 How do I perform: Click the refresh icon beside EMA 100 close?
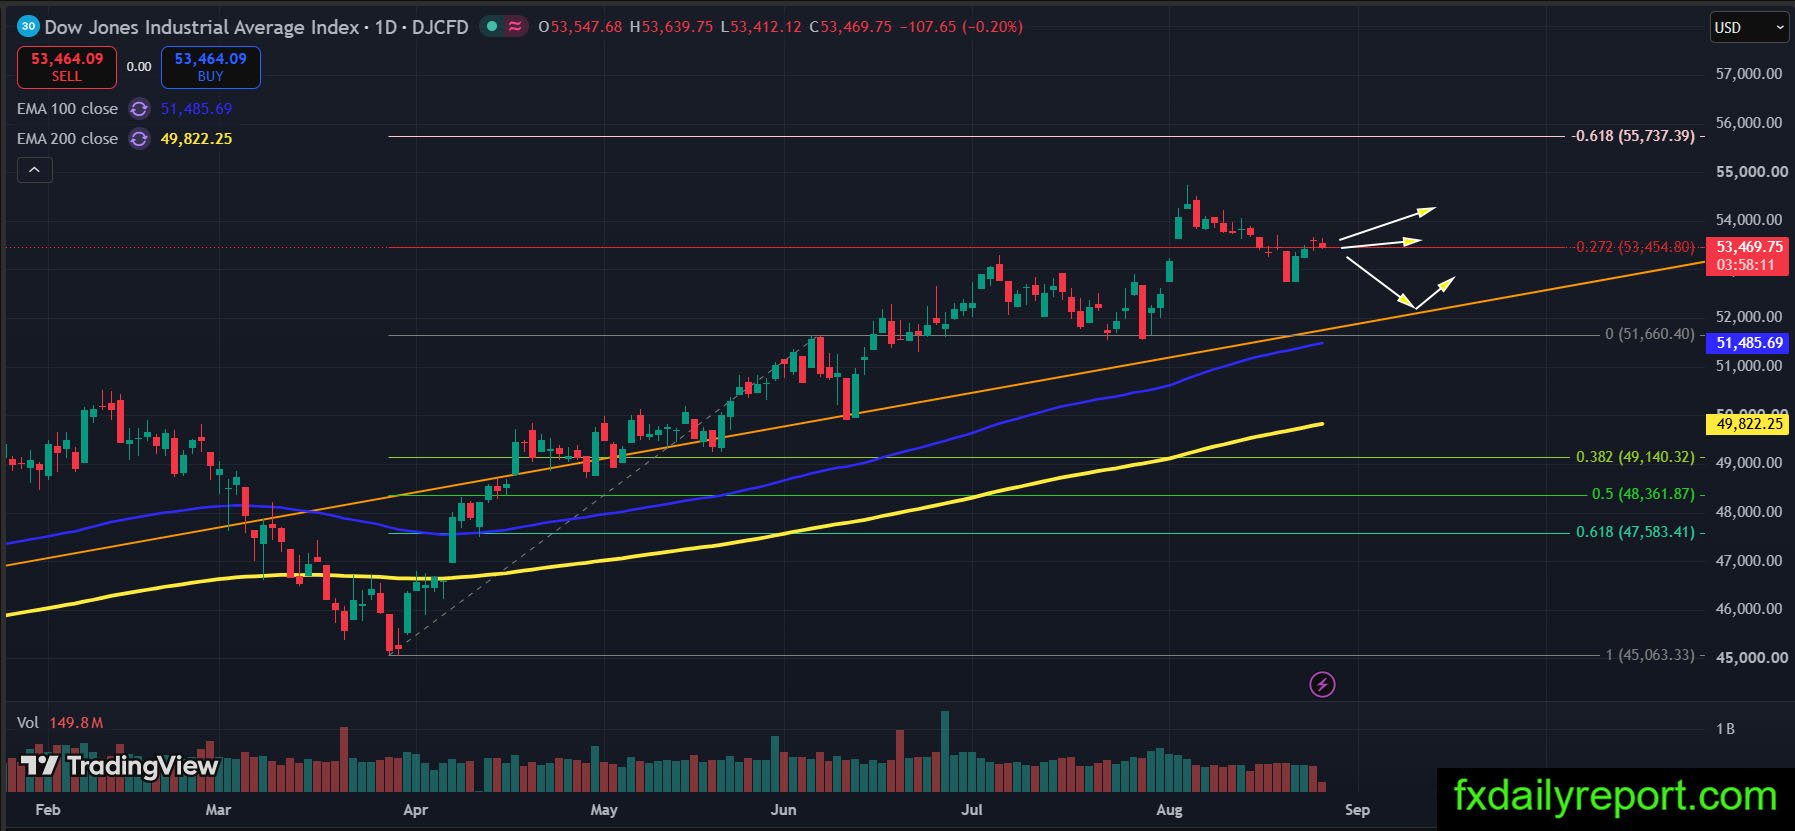(139, 109)
